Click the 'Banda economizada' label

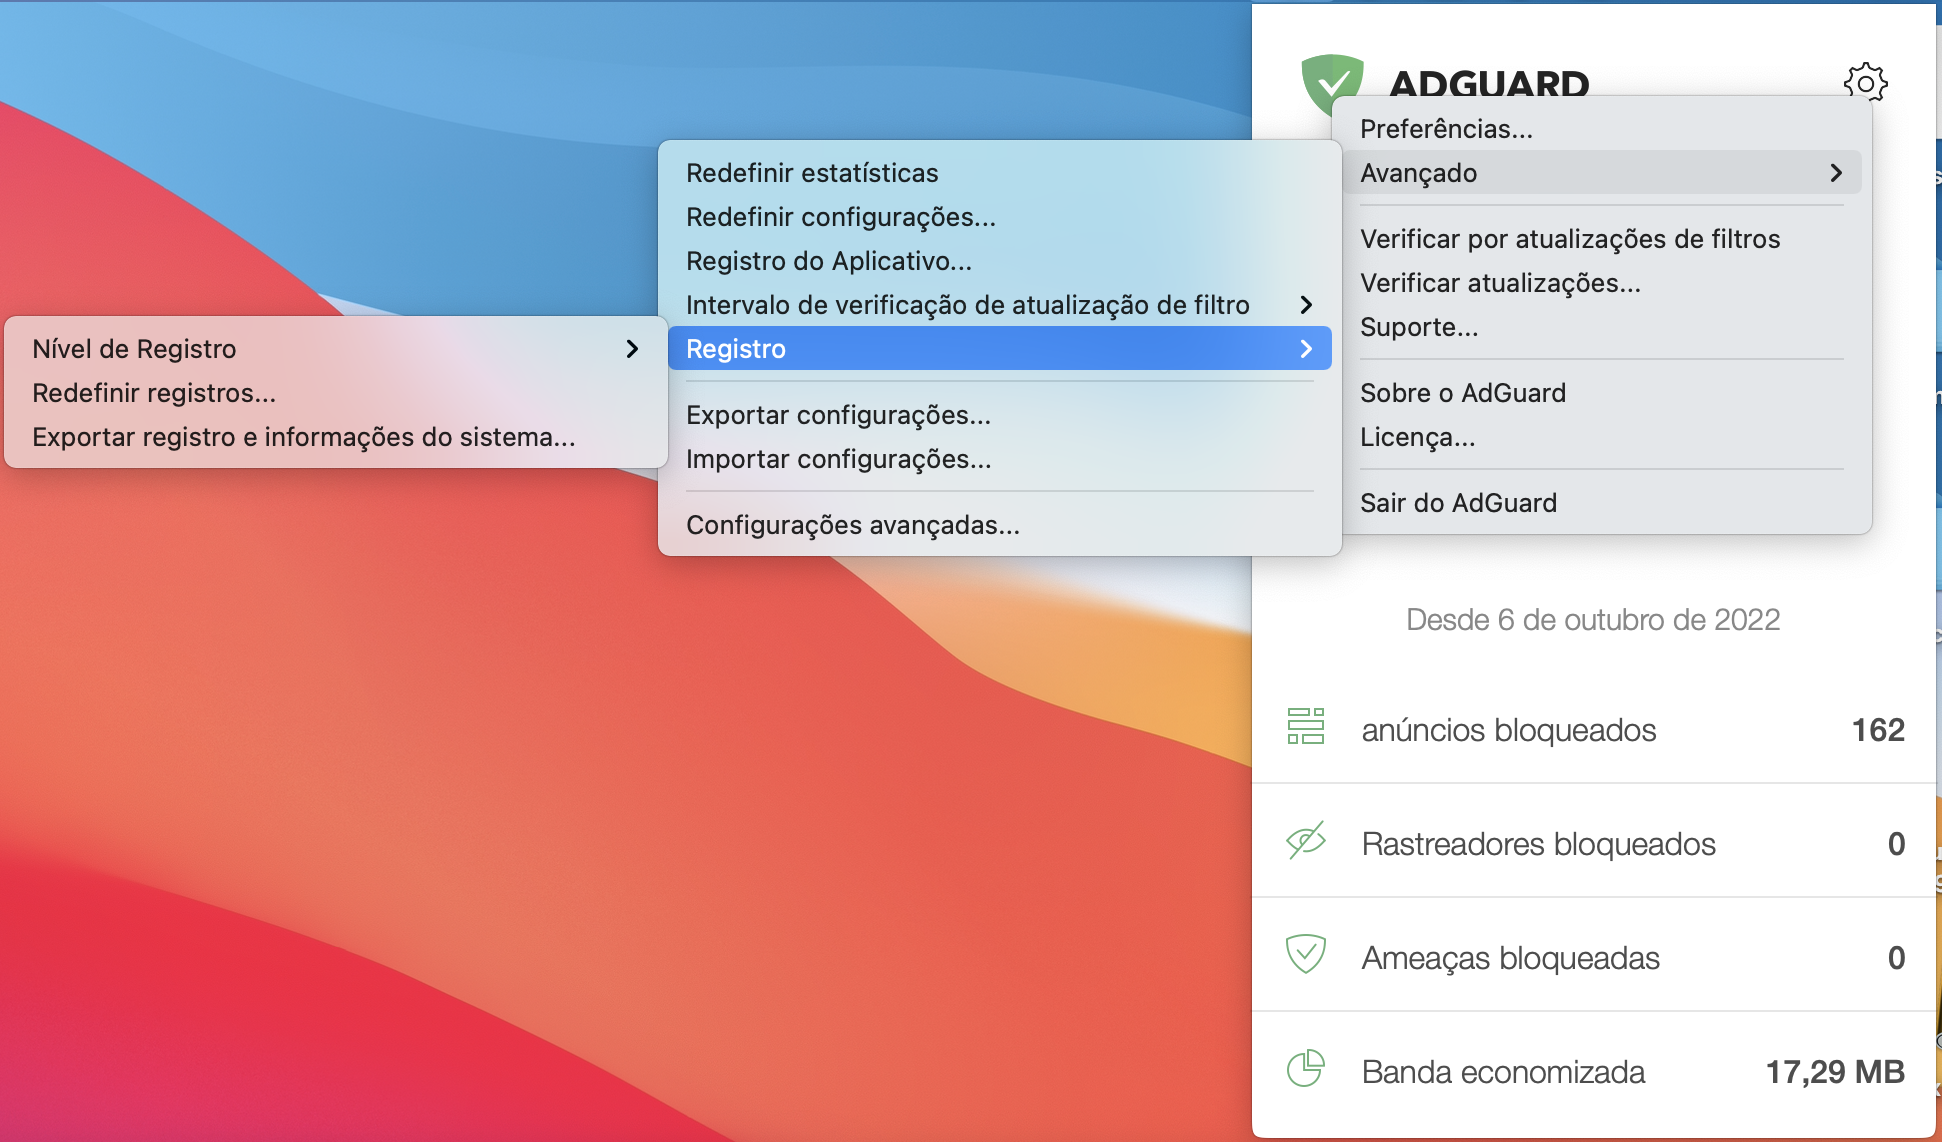coord(1503,1072)
